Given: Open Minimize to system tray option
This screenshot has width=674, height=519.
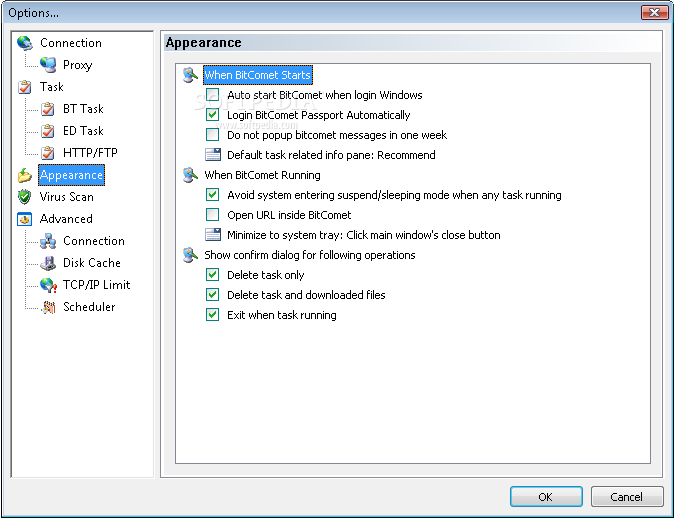Looking at the screenshot, I should click(x=364, y=235).
